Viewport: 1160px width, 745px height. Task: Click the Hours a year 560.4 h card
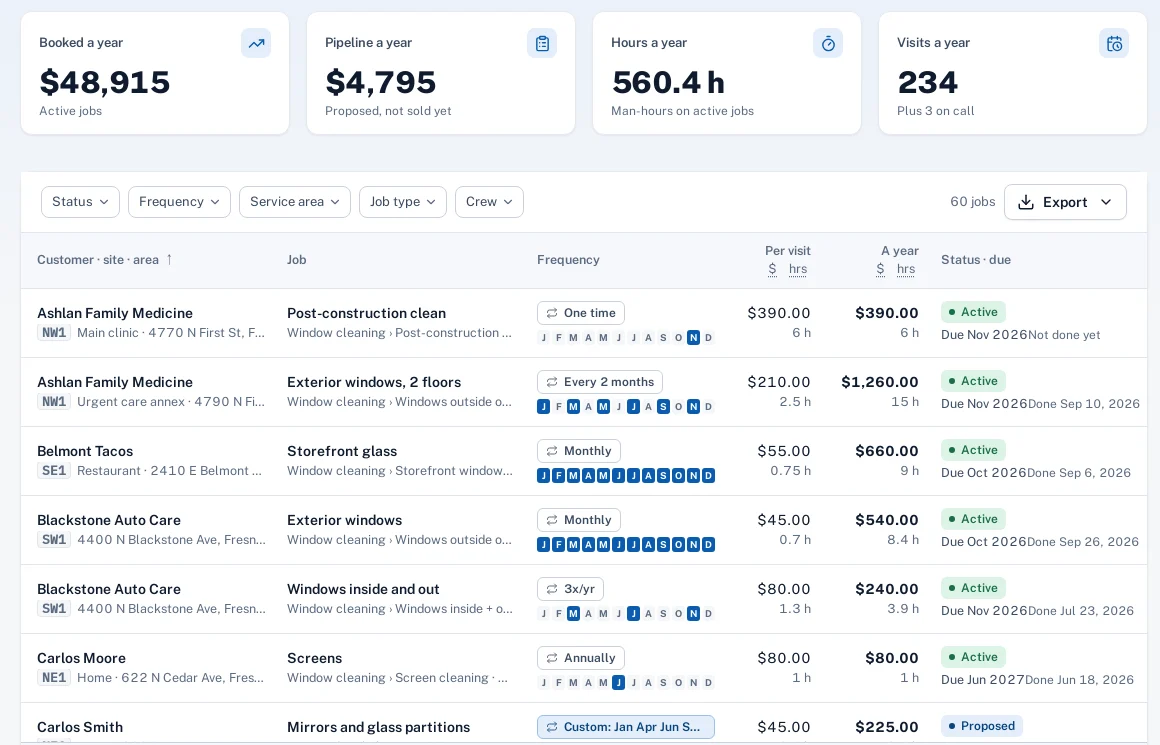coord(726,73)
